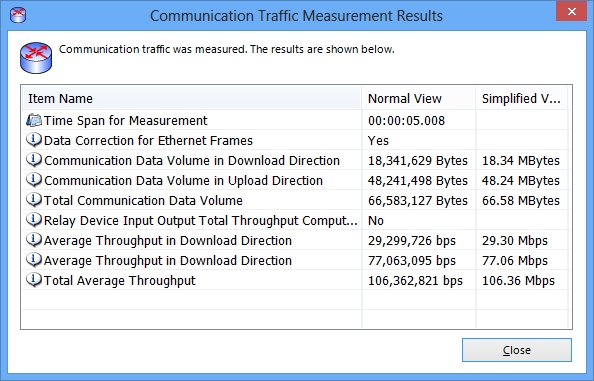
Task: Click the info icon for Relay Device Throughput row
Action: point(34,220)
